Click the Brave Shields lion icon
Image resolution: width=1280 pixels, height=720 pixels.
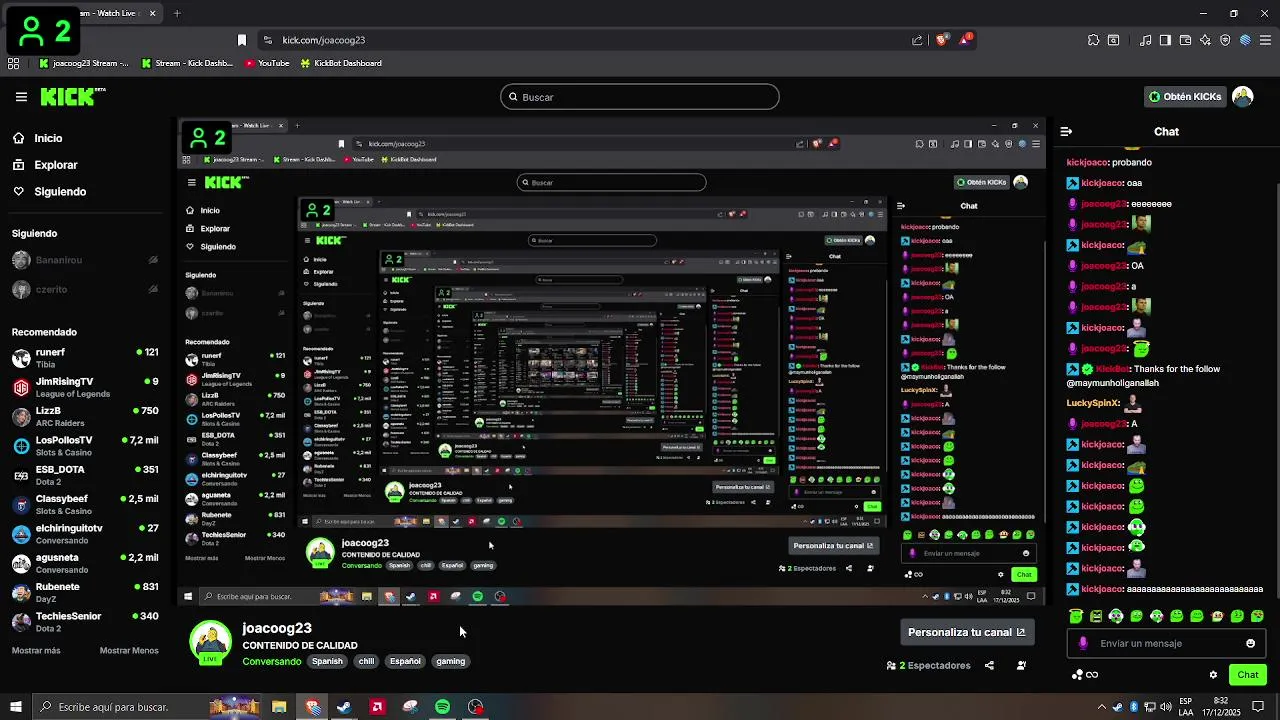pyautogui.click(x=942, y=40)
